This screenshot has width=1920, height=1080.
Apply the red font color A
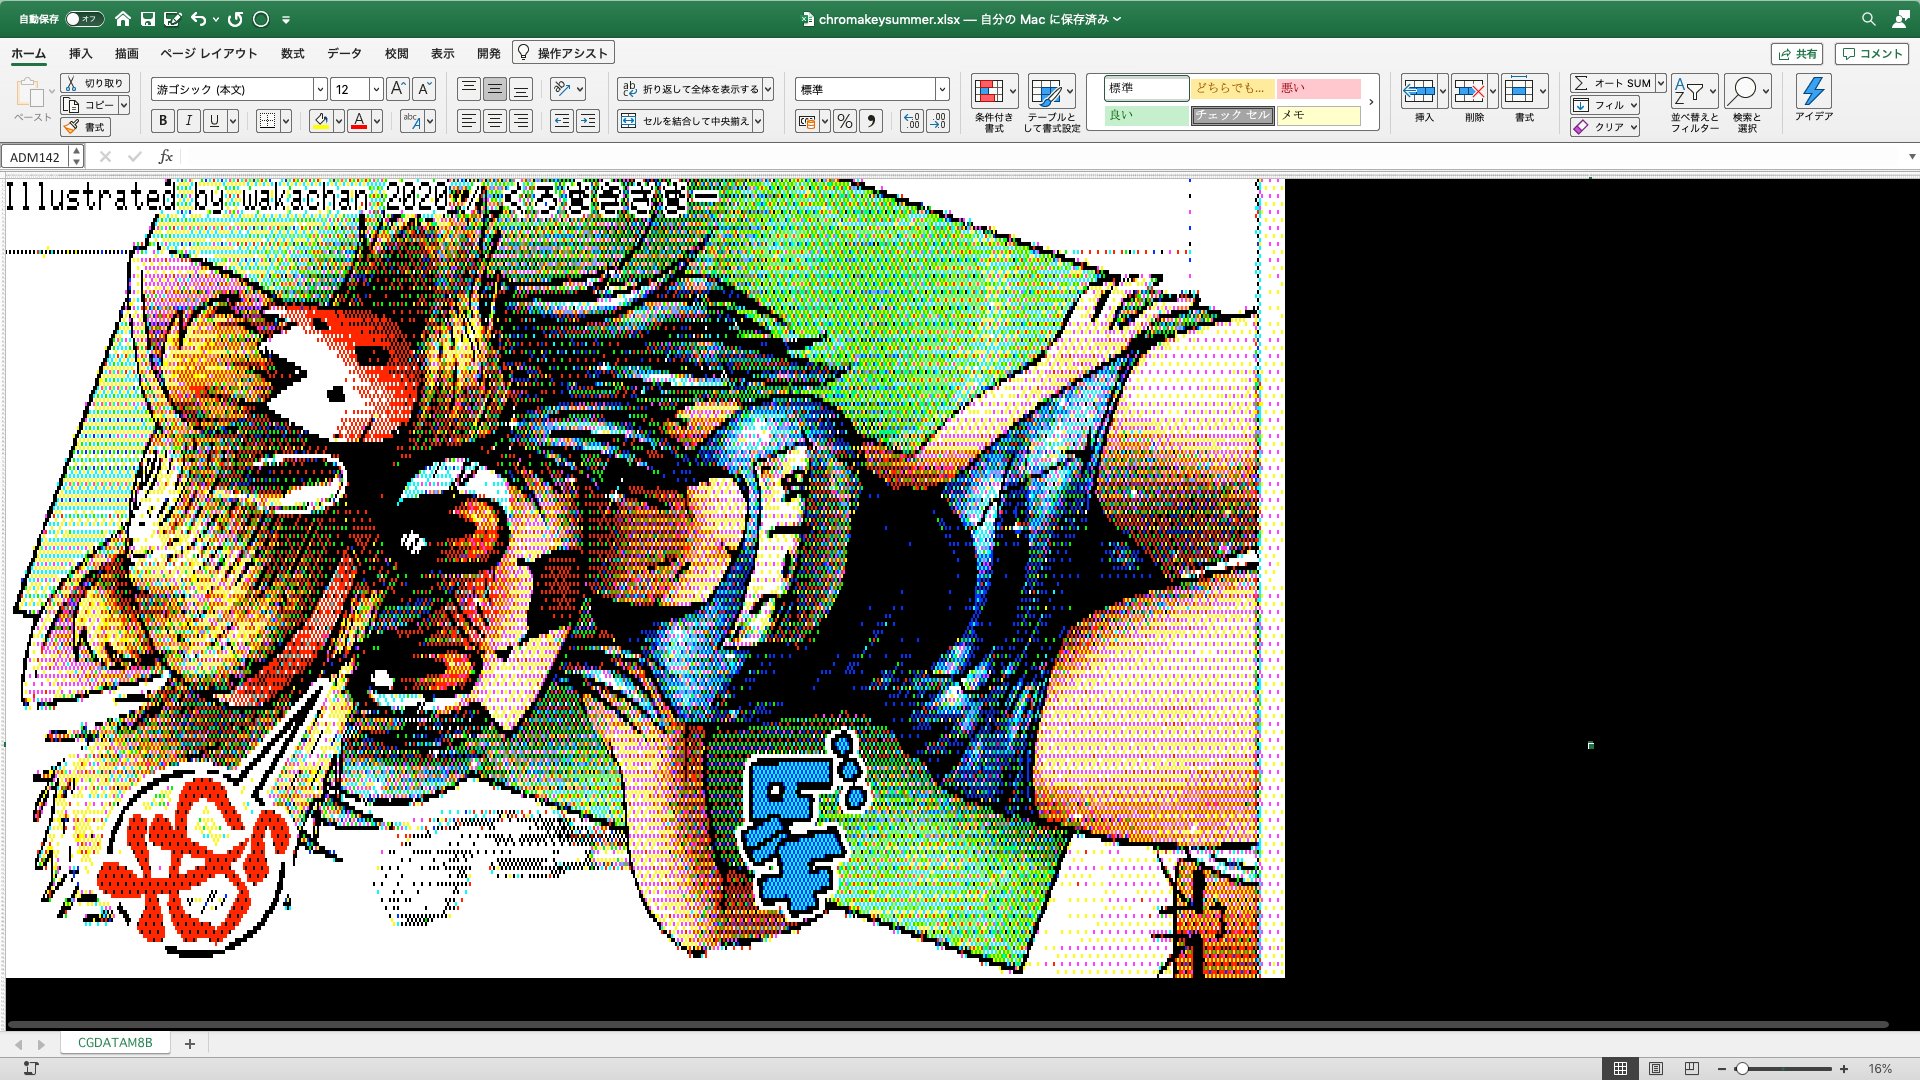[359, 121]
